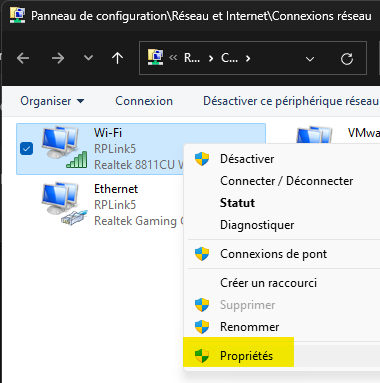Select Diagnostiquer in the context menu
380x383 pixels.
(x=257, y=225)
